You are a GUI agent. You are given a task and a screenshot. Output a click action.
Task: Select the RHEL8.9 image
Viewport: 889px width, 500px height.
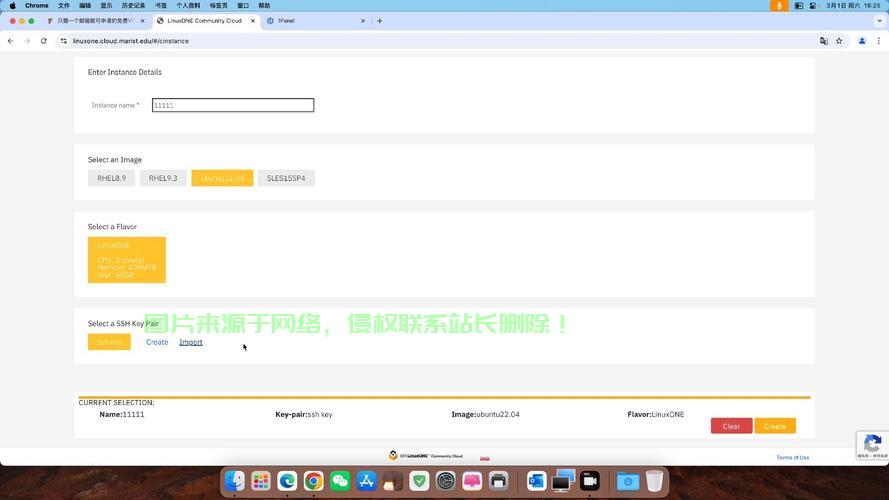(x=111, y=178)
